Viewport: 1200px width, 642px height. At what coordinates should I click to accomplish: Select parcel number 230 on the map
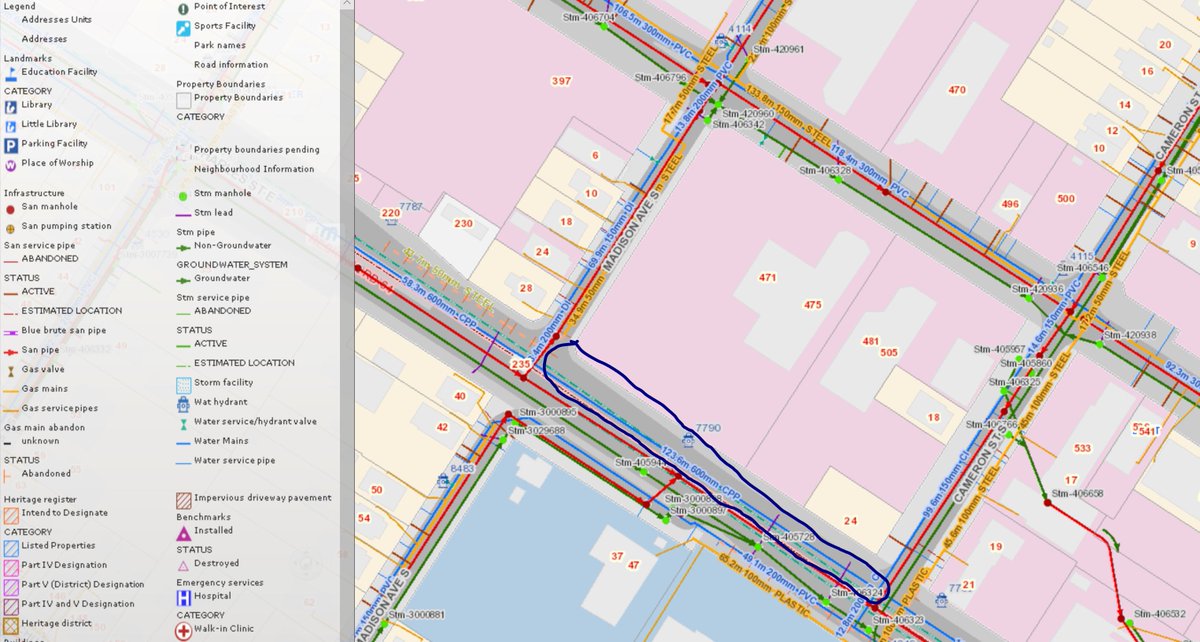463,224
